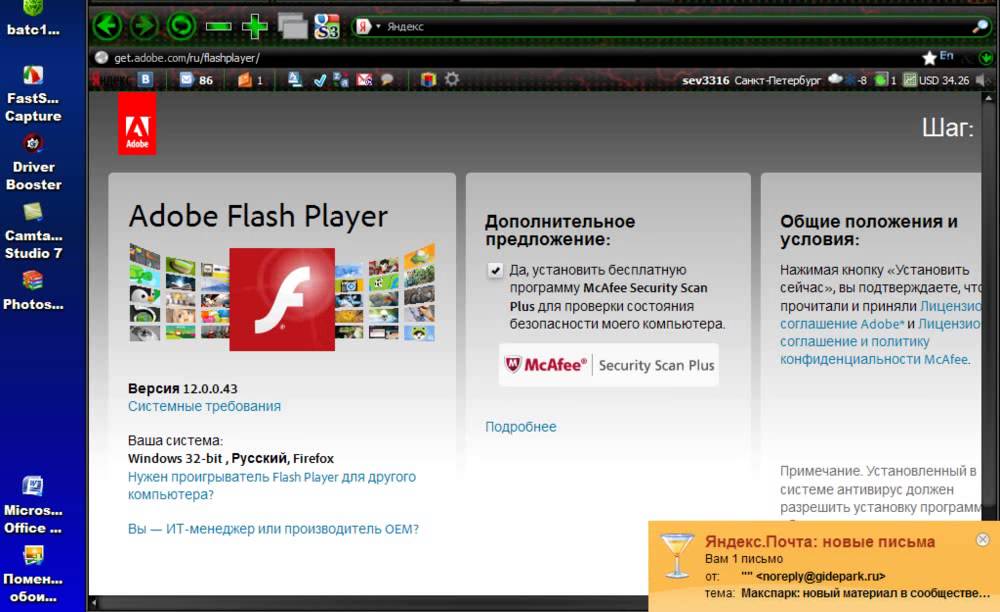This screenshot has width=1000, height=612.
Task: Uncheck the McAfee Security Scan Plus offer
Action: point(495,270)
